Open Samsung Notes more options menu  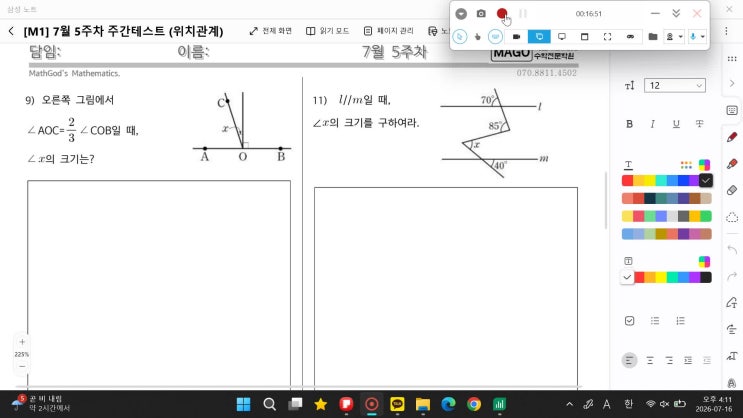[726, 31]
